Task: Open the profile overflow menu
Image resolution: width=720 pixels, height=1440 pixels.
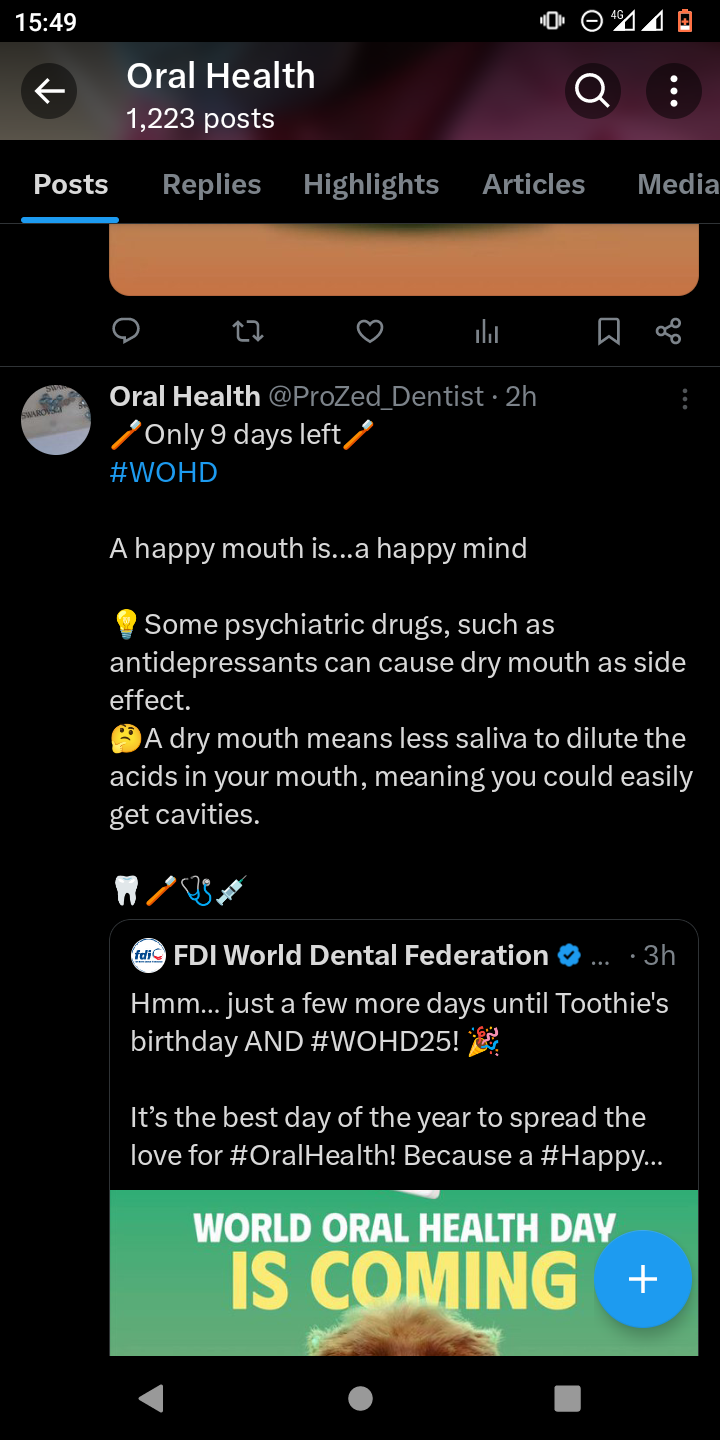Action: coord(674,92)
